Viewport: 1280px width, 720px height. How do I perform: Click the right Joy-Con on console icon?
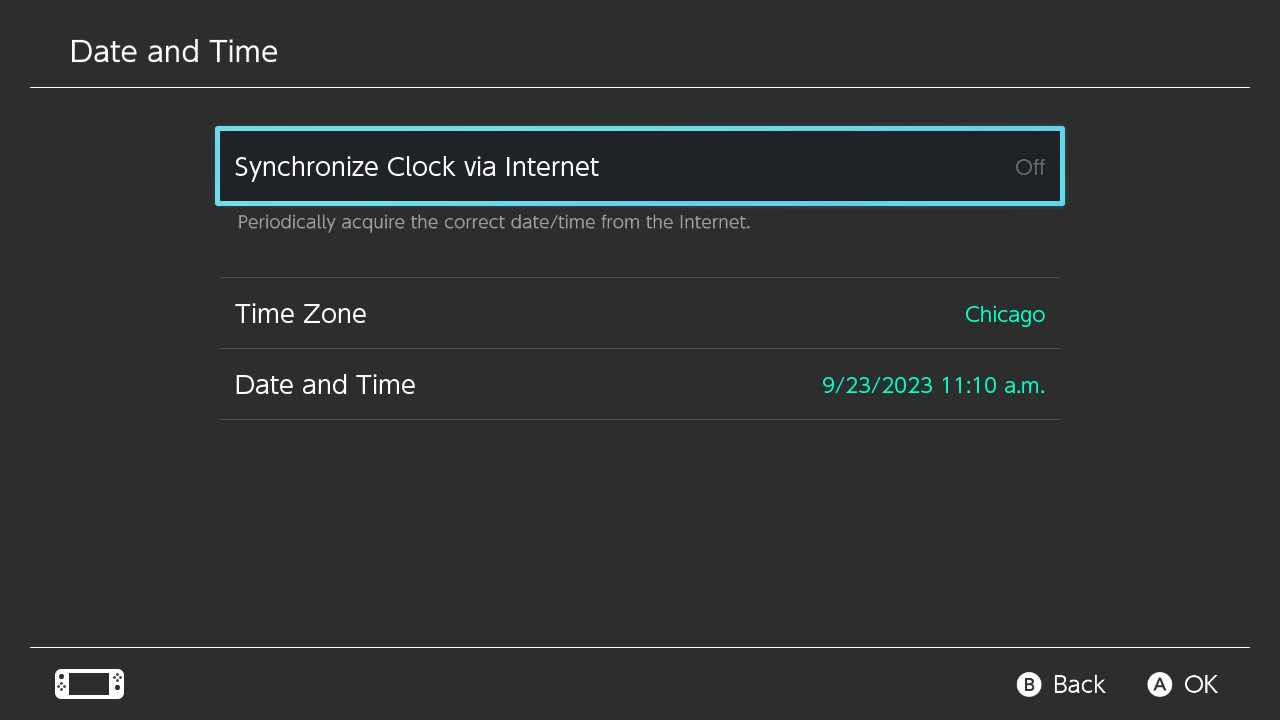116,684
